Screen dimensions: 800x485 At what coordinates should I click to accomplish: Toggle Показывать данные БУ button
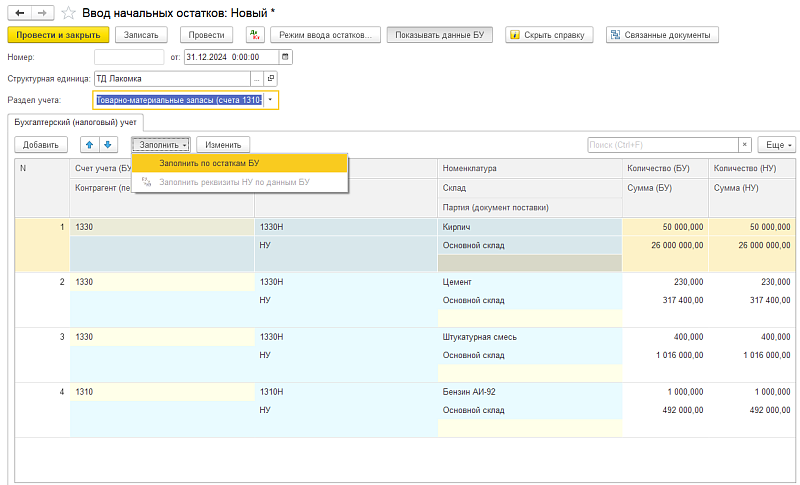[440, 35]
